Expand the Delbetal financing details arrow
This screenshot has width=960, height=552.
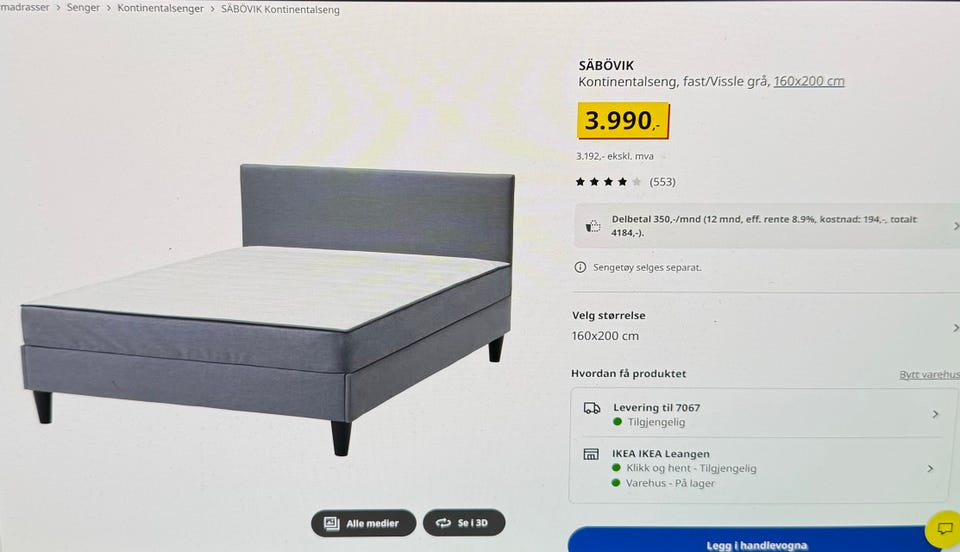coord(956,226)
